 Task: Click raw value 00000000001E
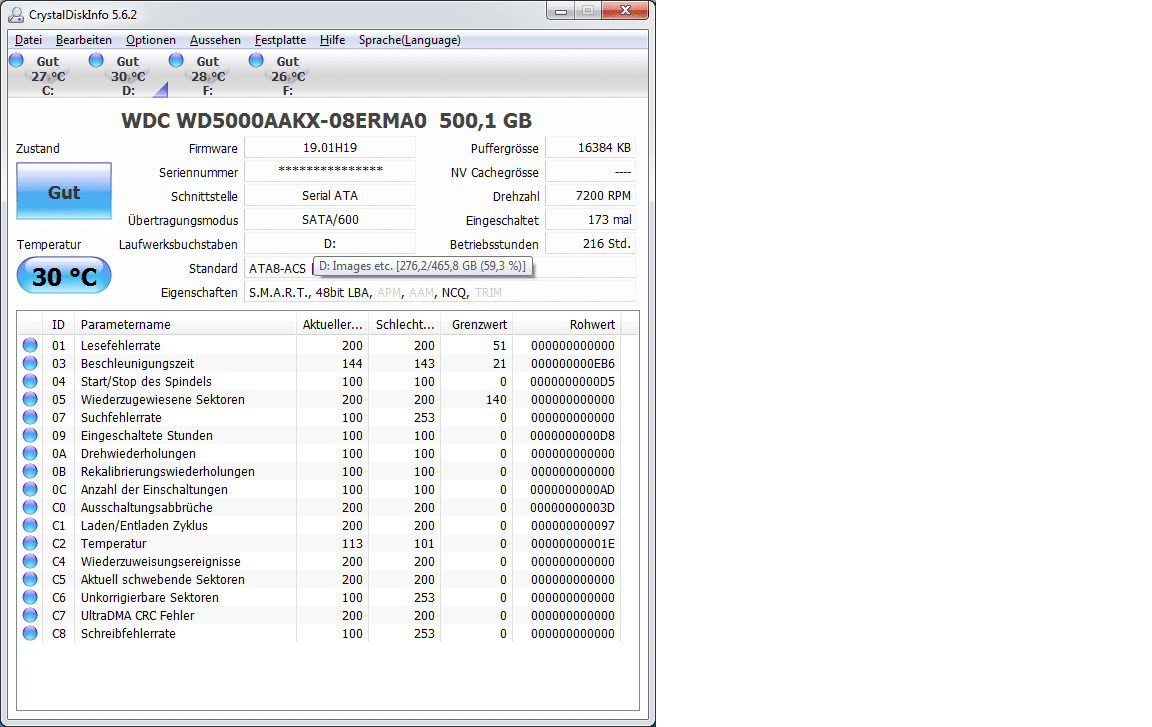tap(573, 543)
